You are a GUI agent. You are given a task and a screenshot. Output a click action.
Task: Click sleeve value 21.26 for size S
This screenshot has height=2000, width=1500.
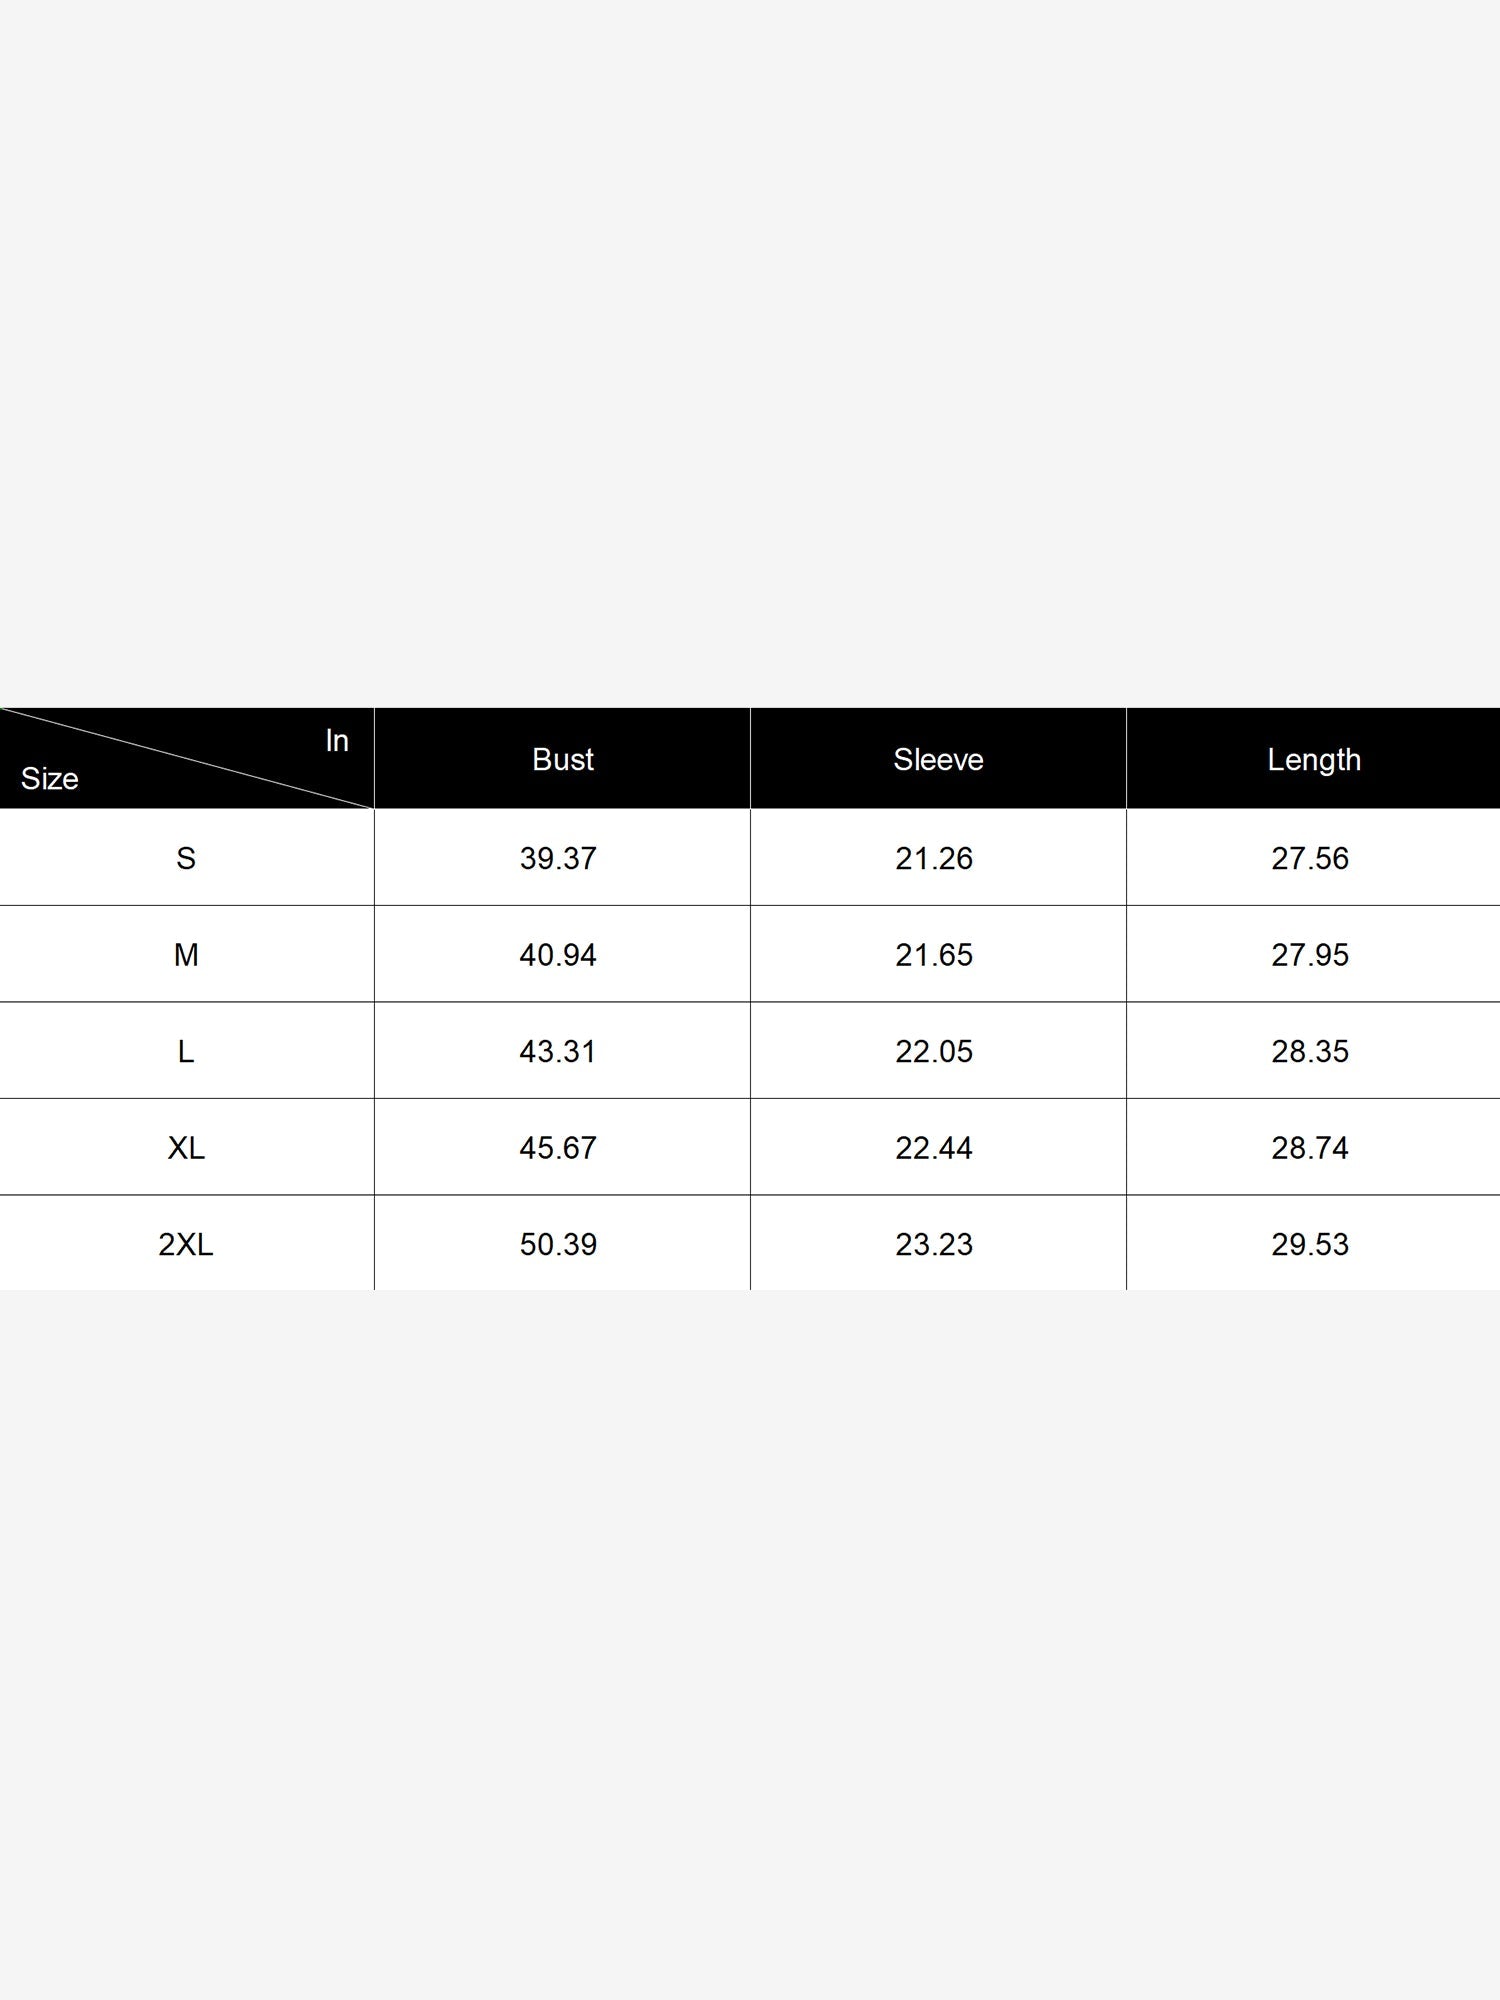934,858
